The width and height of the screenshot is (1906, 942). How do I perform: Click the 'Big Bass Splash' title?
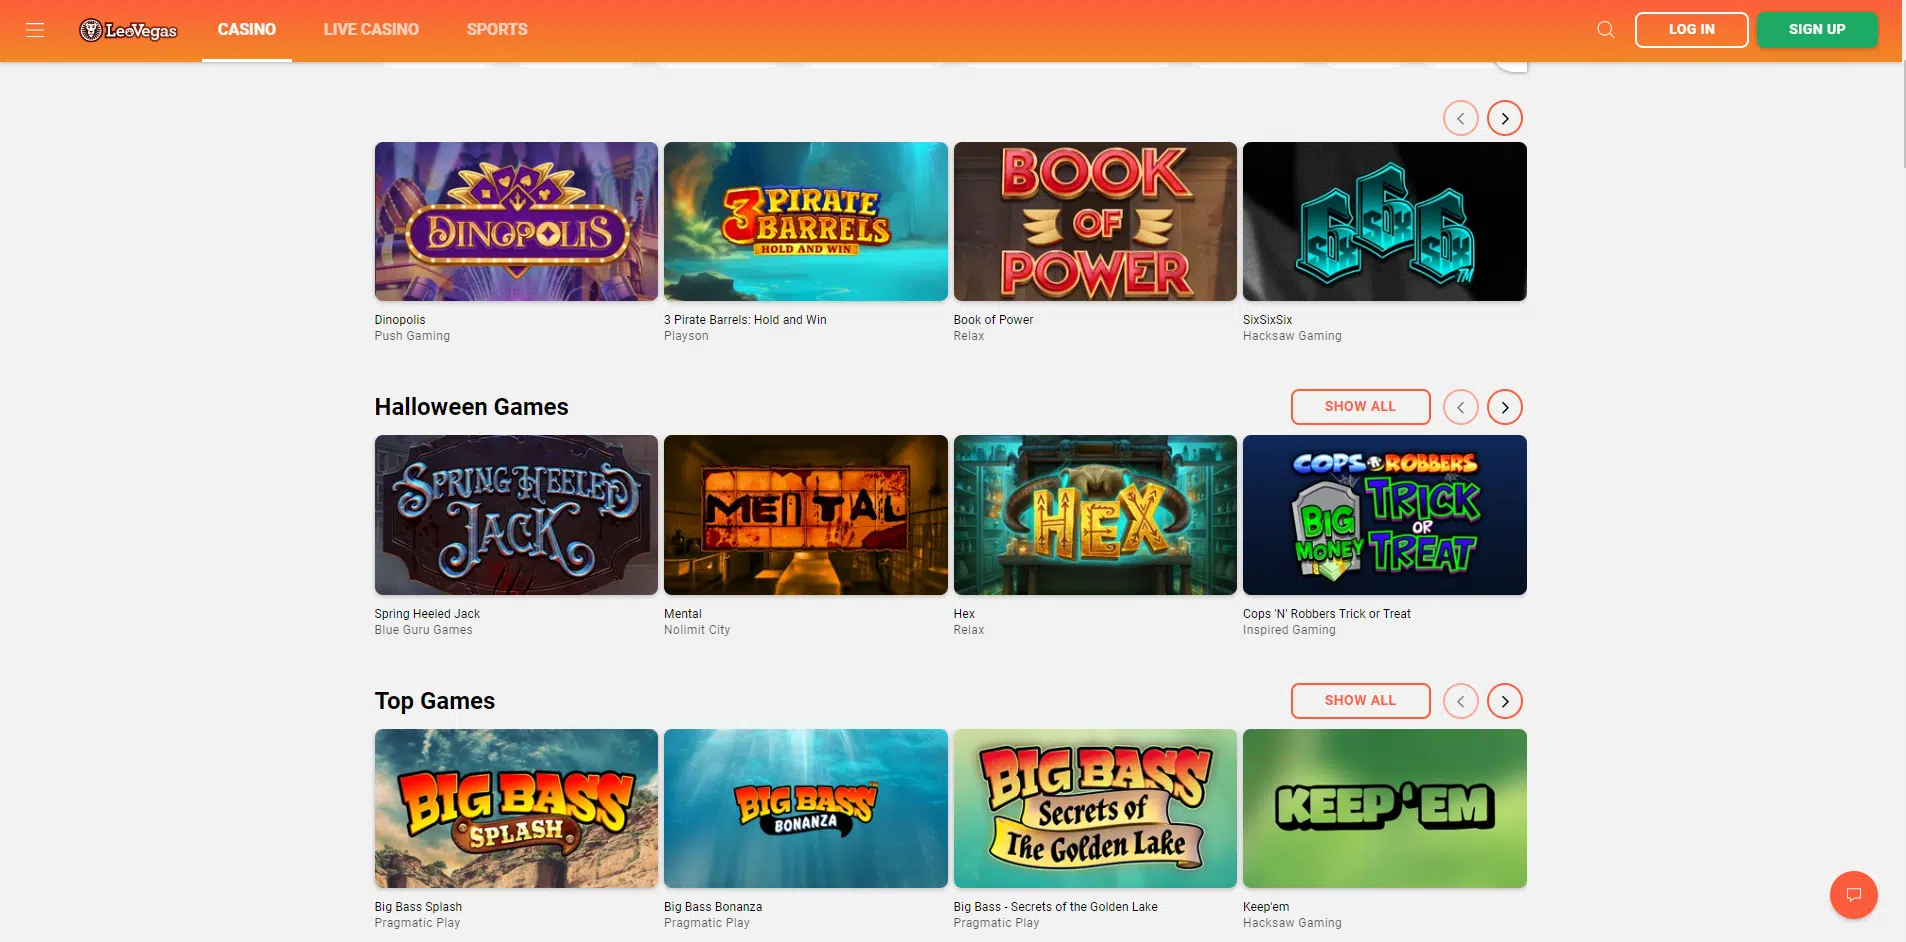point(418,907)
